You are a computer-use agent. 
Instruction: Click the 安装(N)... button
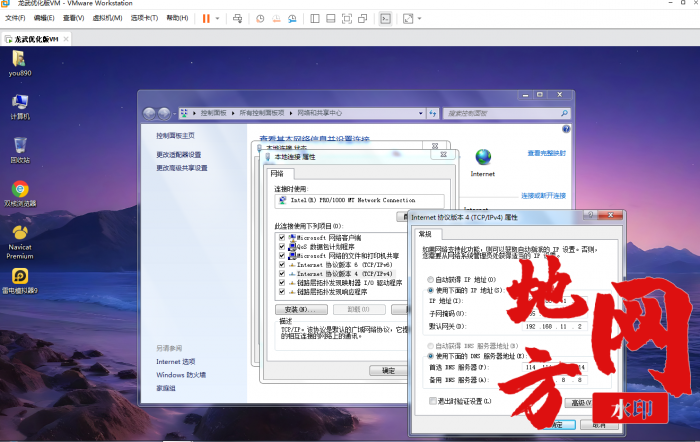coord(301,309)
